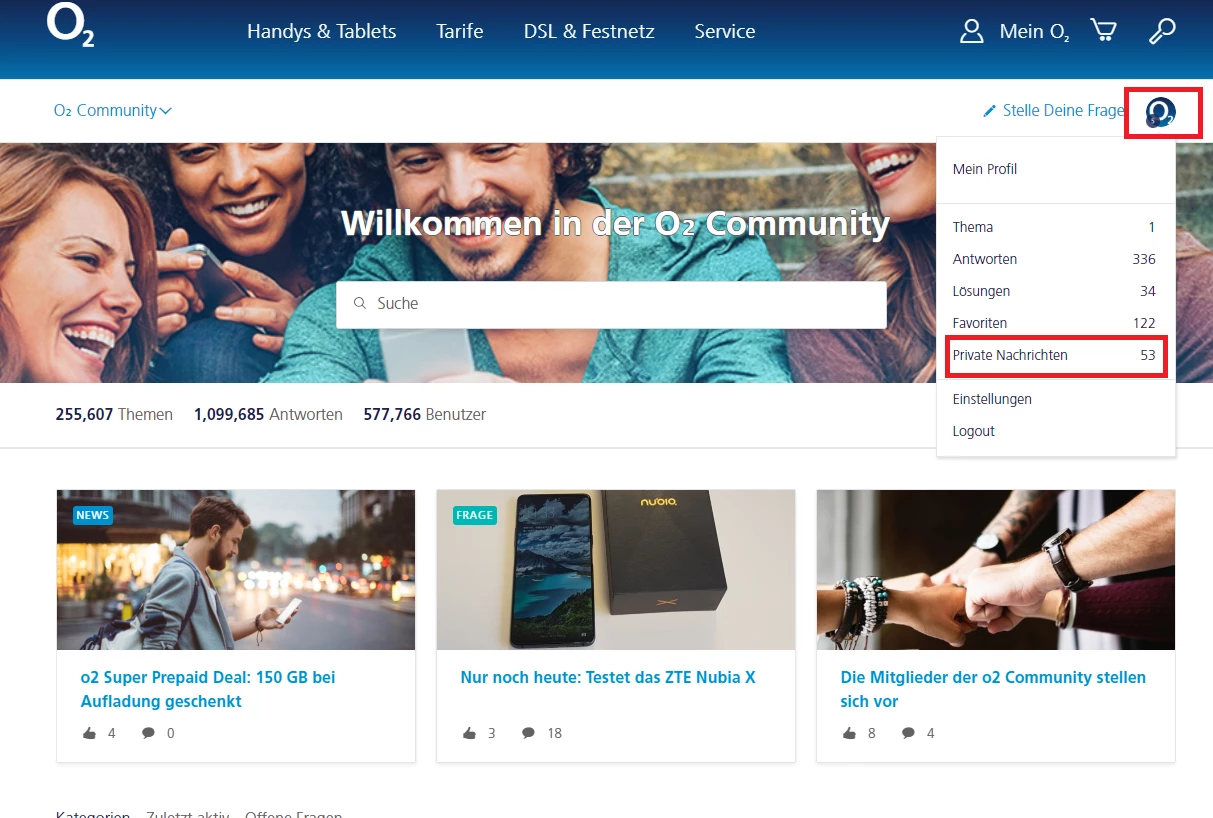
Task: Click the man with phone thumbnail
Action: [236, 570]
